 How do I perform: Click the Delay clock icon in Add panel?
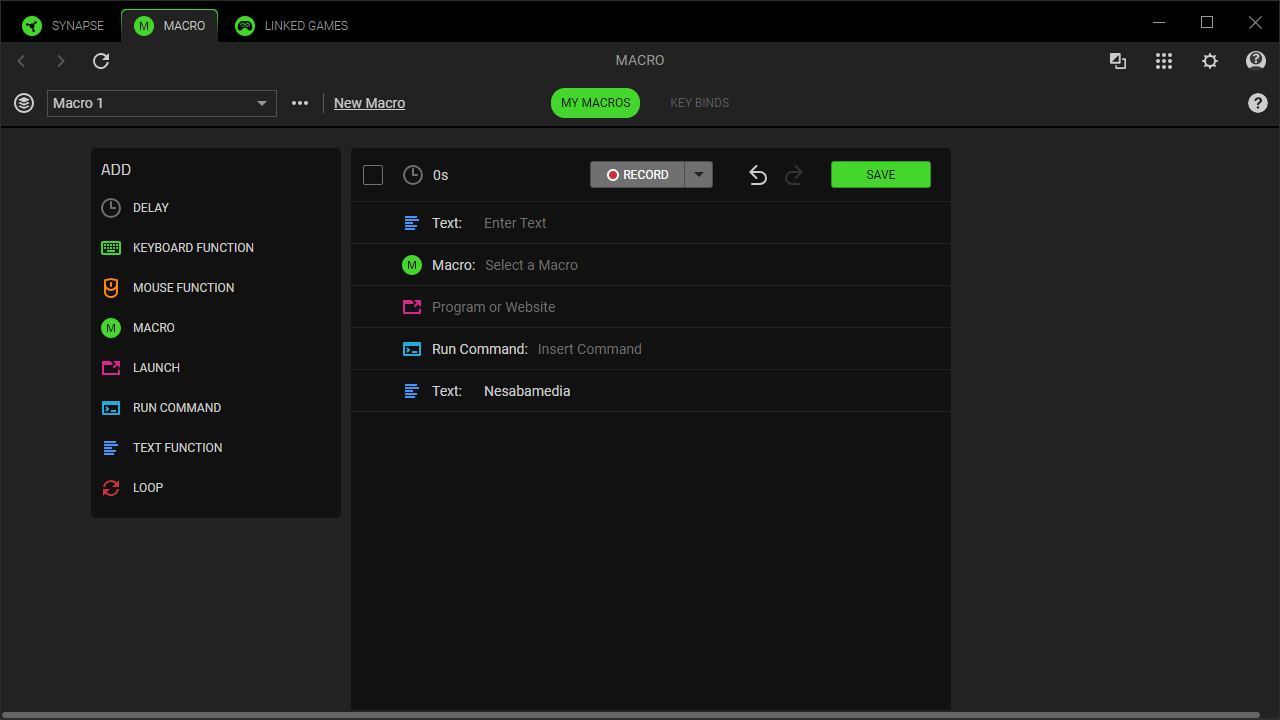pos(111,208)
